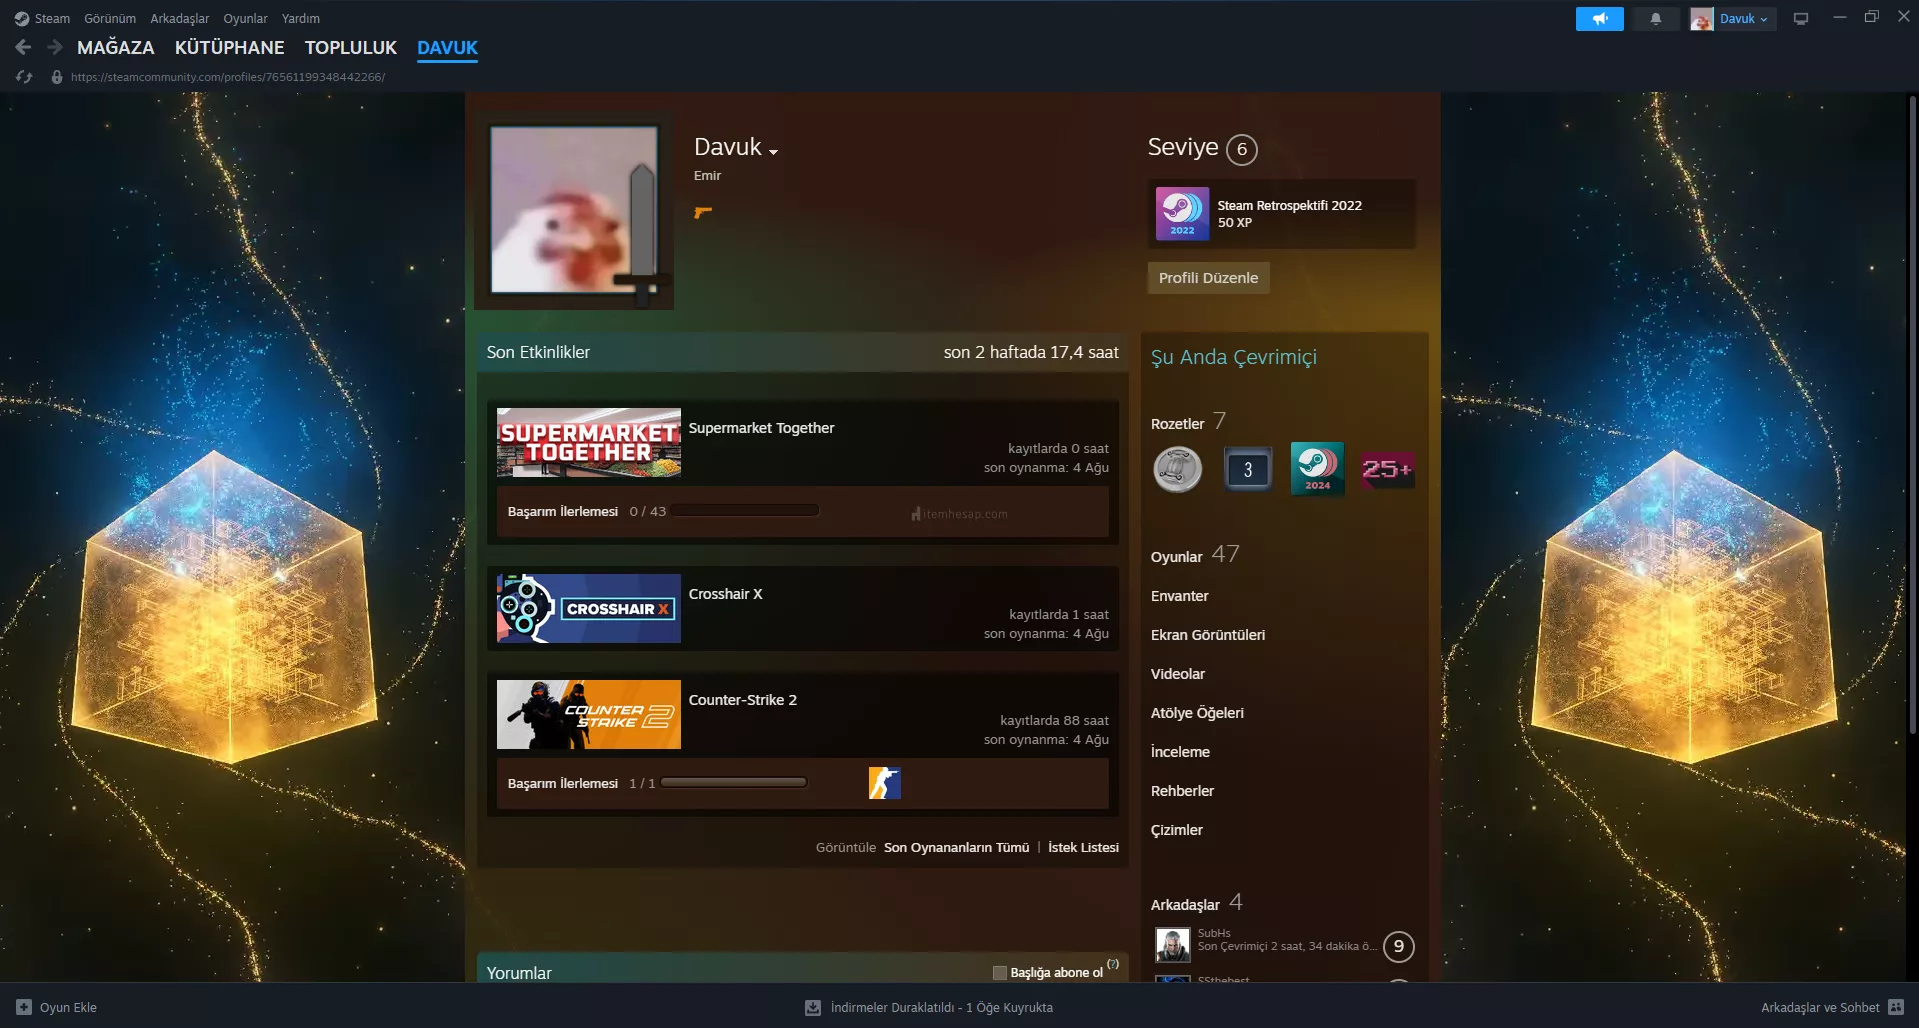The width and height of the screenshot is (1919, 1028).
Task: Switch to the KÜTÜPHANE tab
Action: click(229, 47)
